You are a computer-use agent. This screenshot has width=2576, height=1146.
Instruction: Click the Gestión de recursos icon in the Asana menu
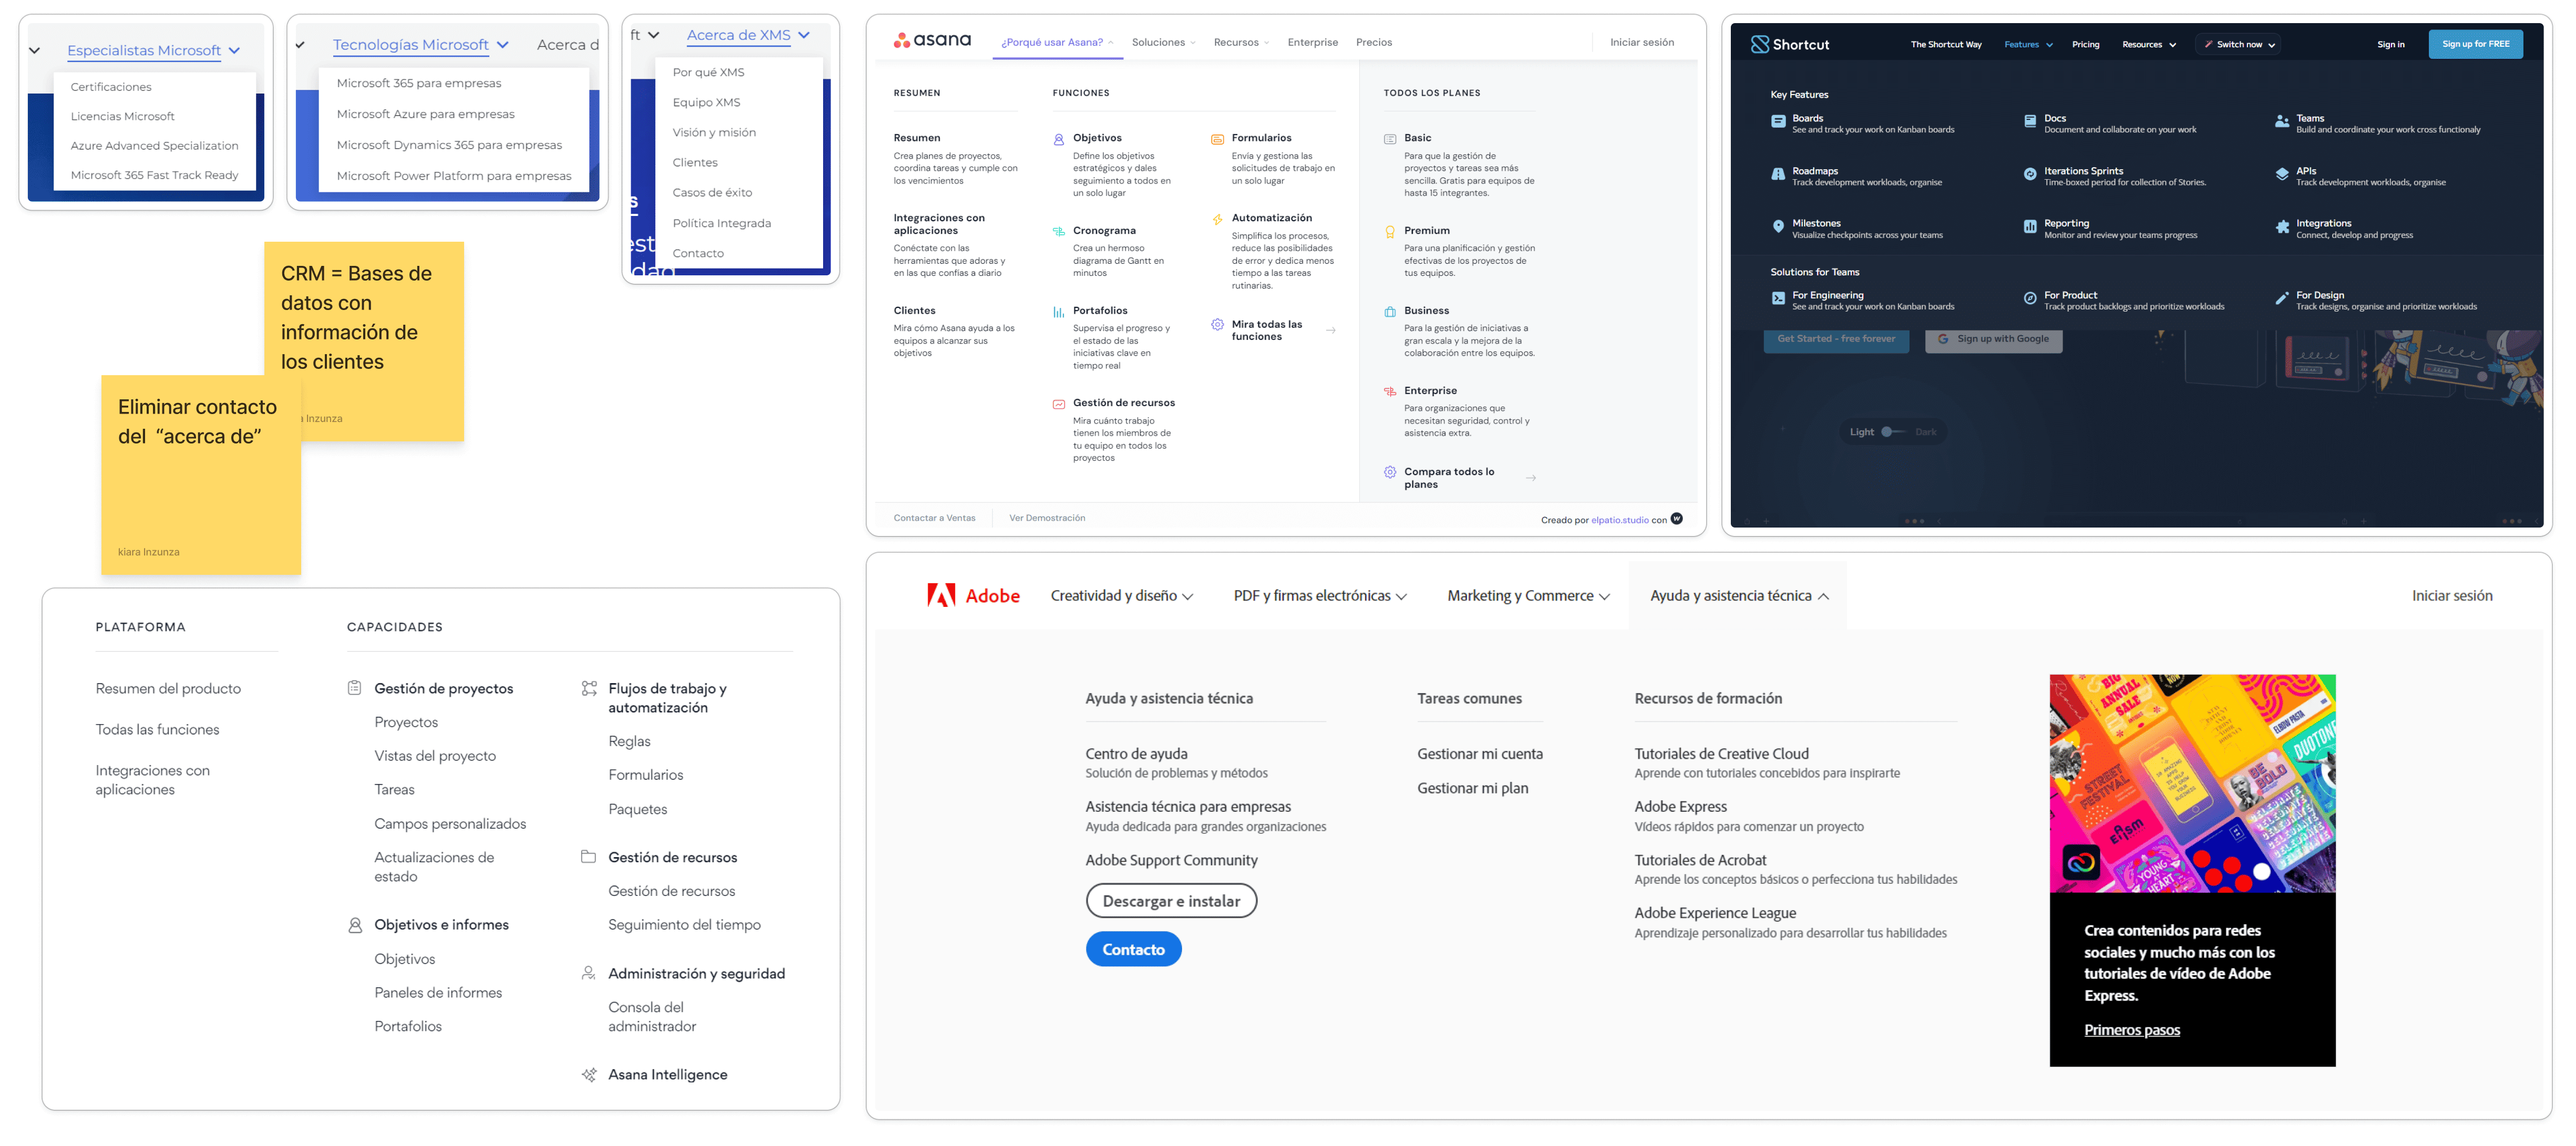1058,404
